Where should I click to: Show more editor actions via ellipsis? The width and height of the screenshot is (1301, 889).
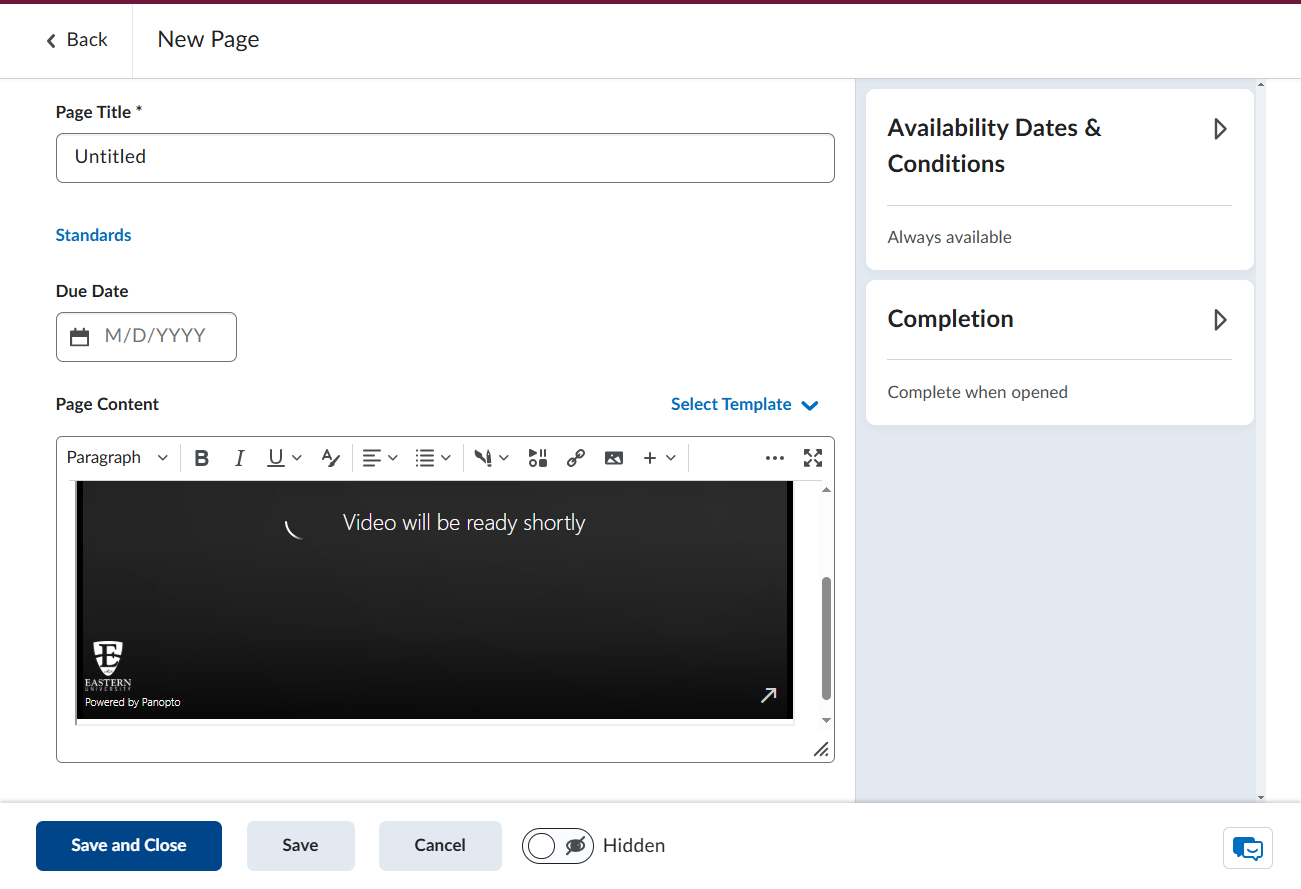coord(775,458)
